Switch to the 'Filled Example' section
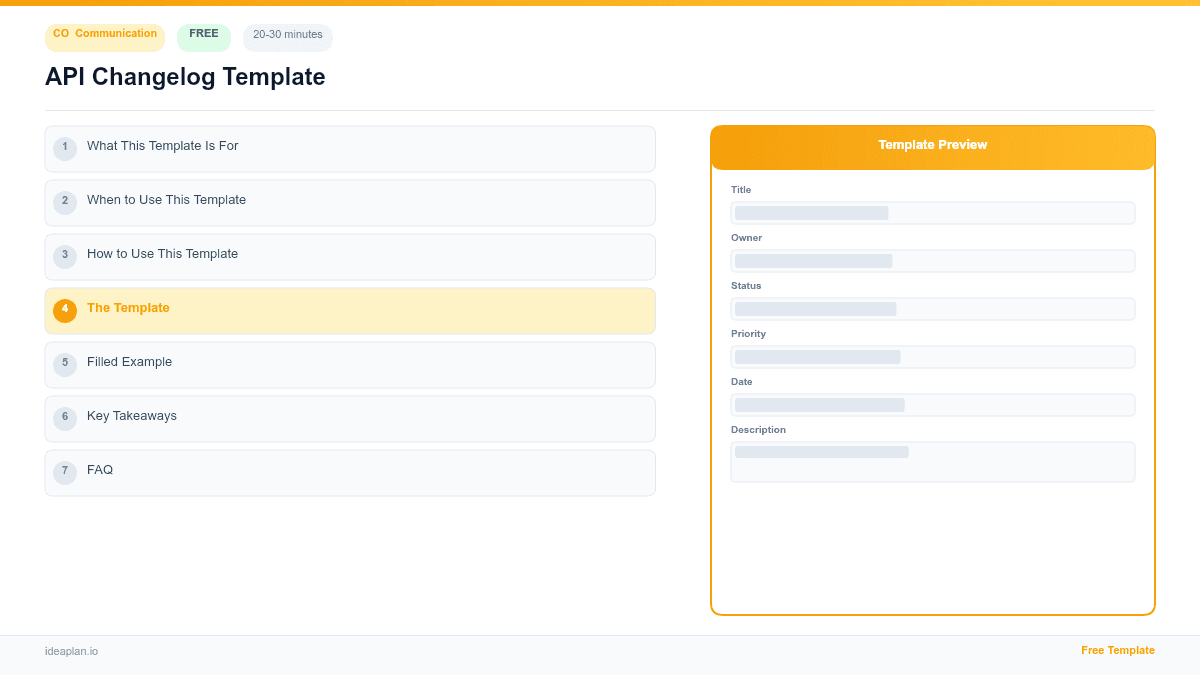This screenshot has height=675, width=1200. tap(350, 364)
